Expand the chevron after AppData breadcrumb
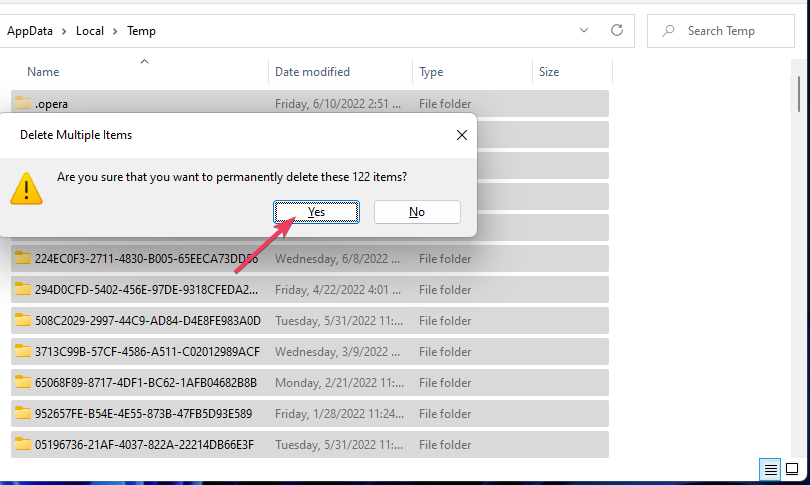 [64, 32]
